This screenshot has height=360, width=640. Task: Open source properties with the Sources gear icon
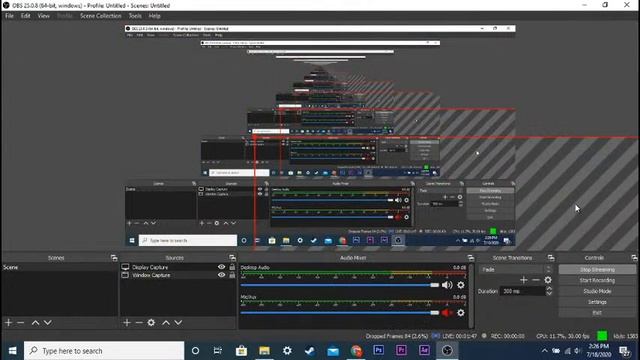click(151, 322)
